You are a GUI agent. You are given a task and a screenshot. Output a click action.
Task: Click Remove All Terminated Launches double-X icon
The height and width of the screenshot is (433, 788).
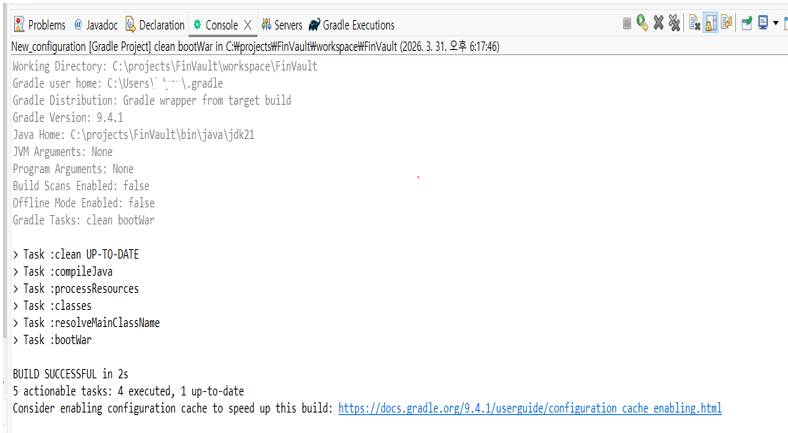tap(674, 23)
